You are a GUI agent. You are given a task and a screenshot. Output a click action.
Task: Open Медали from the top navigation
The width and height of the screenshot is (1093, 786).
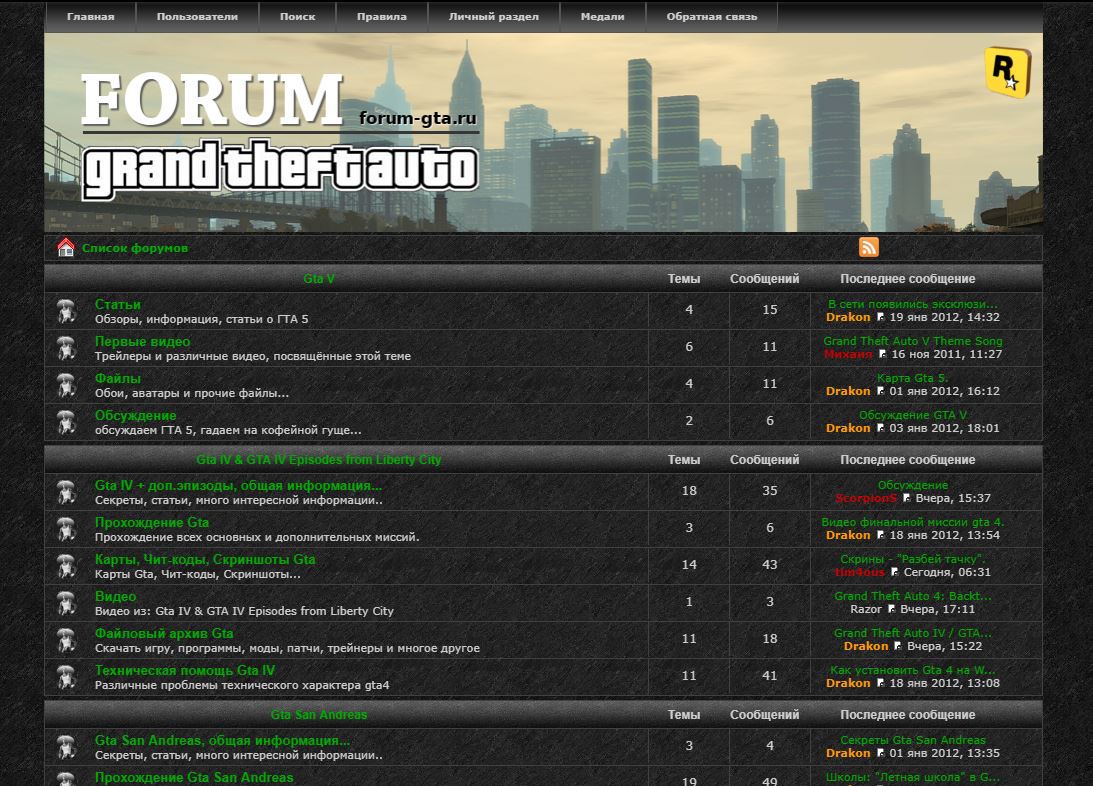[602, 17]
